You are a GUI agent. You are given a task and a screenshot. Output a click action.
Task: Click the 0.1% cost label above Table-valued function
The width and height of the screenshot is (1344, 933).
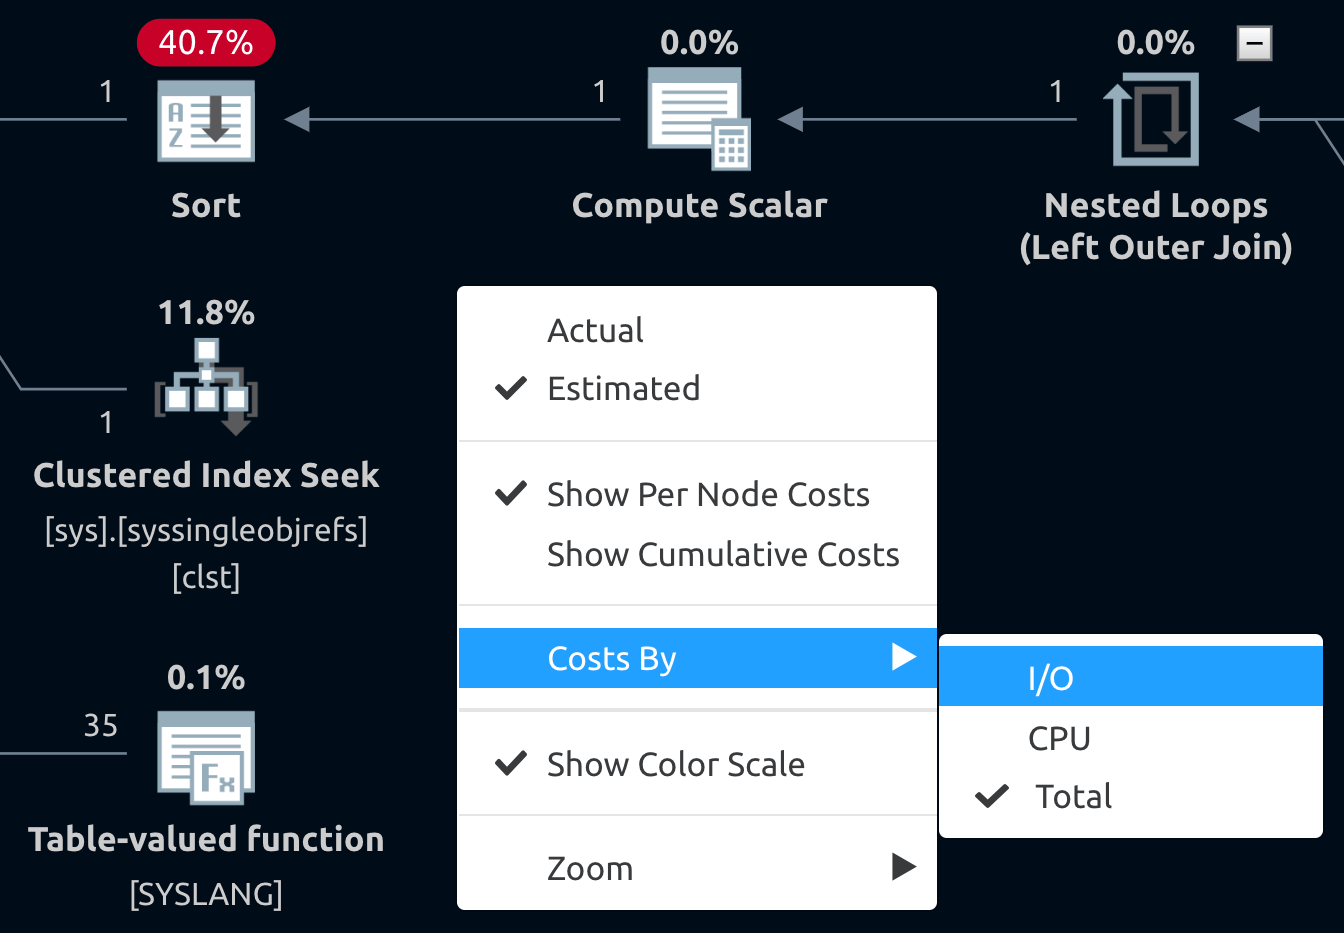206,678
